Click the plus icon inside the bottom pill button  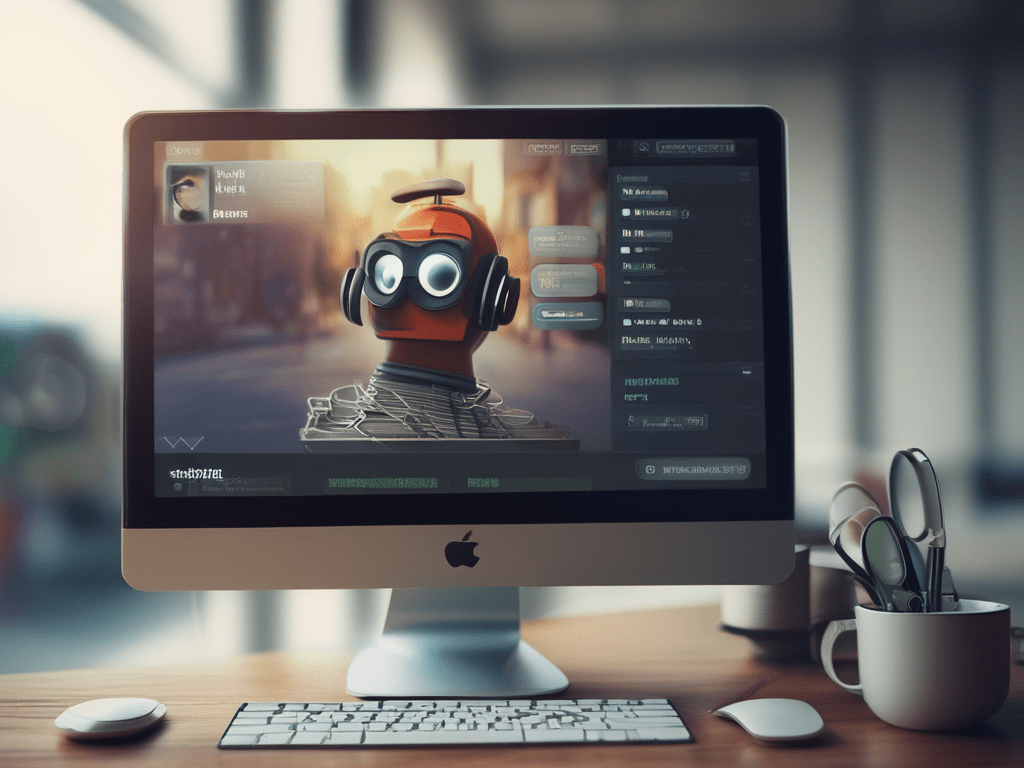[x=650, y=468]
